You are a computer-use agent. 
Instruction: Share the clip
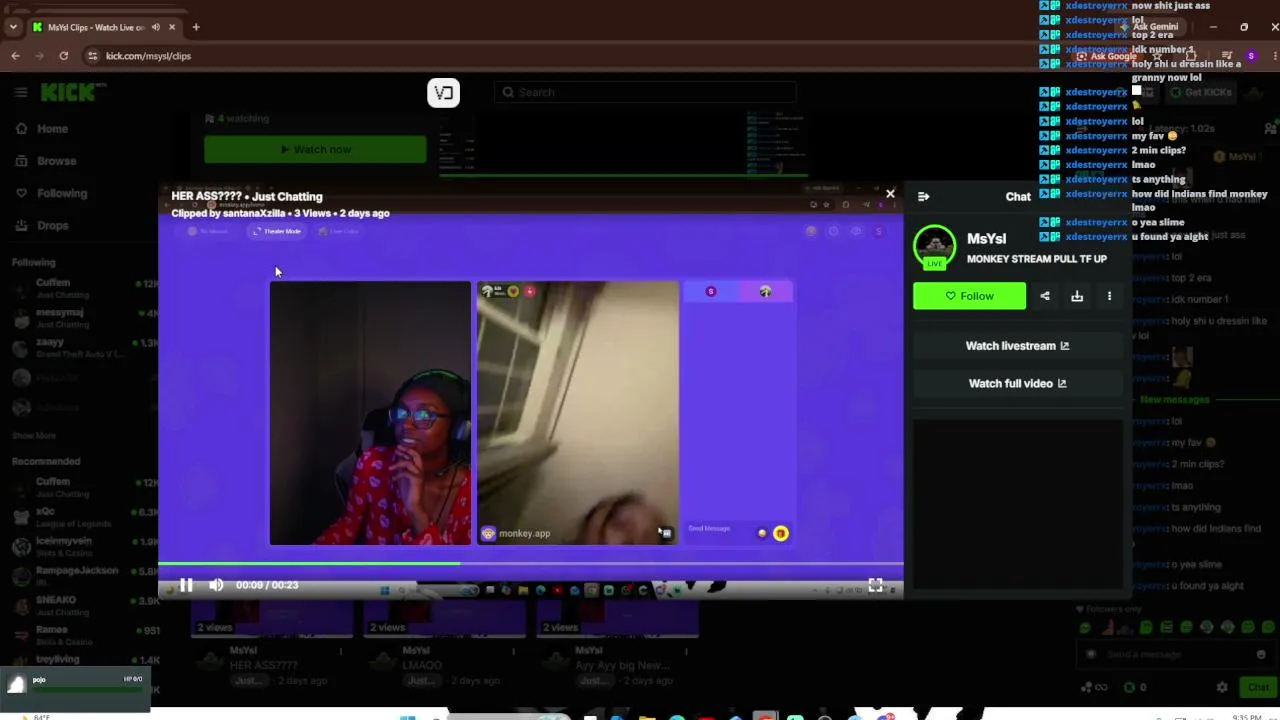[x=1045, y=296]
